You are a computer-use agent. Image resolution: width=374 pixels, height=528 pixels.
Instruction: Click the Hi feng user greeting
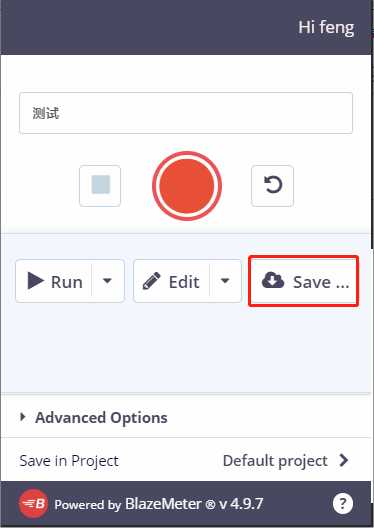pyautogui.click(x=326, y=27)
